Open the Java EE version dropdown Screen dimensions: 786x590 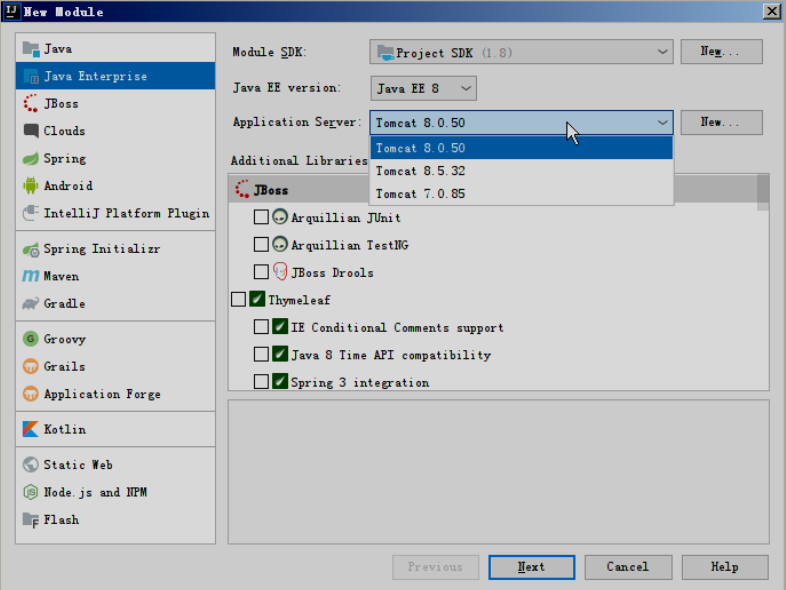click(424, 89)
